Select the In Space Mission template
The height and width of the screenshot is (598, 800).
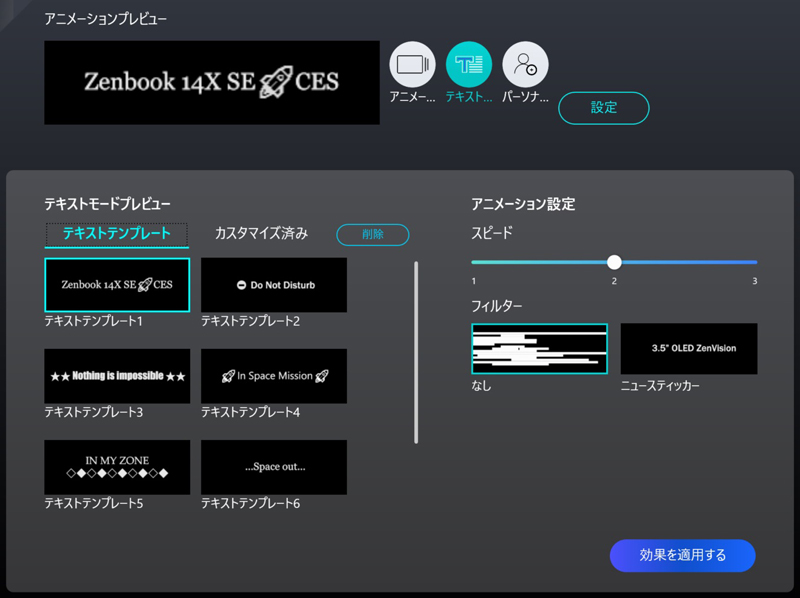273,376
